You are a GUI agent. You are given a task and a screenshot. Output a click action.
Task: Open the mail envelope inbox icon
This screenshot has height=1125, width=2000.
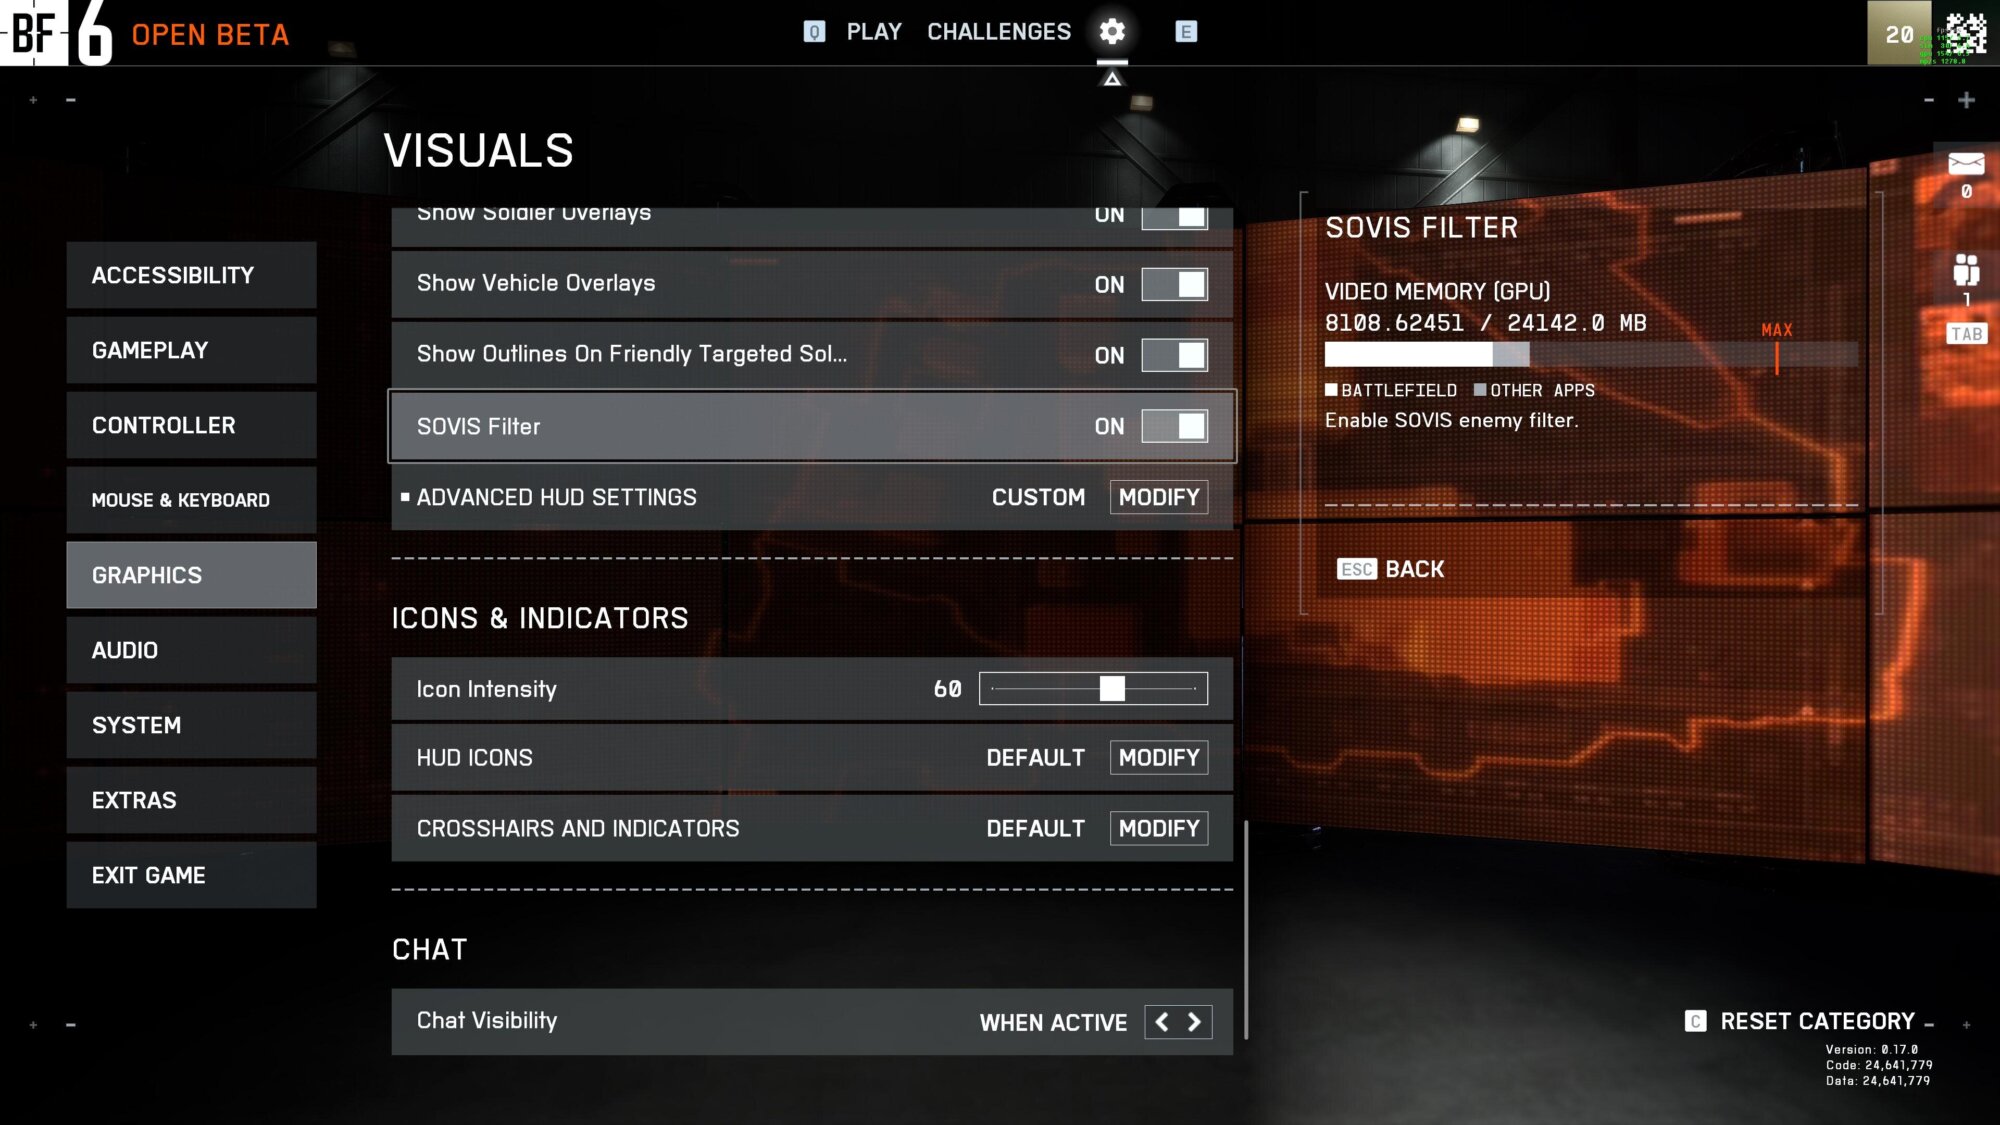coord(1965,163)
